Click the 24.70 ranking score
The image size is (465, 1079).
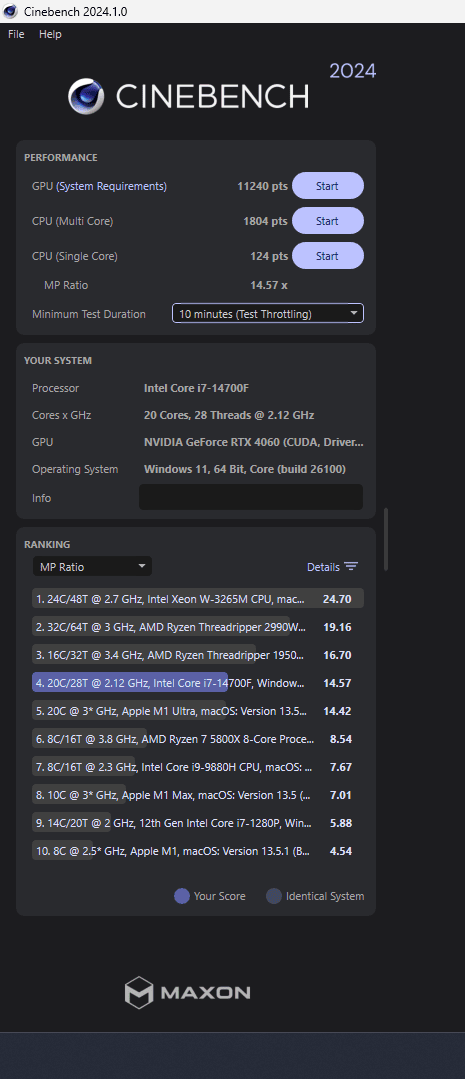337,599
